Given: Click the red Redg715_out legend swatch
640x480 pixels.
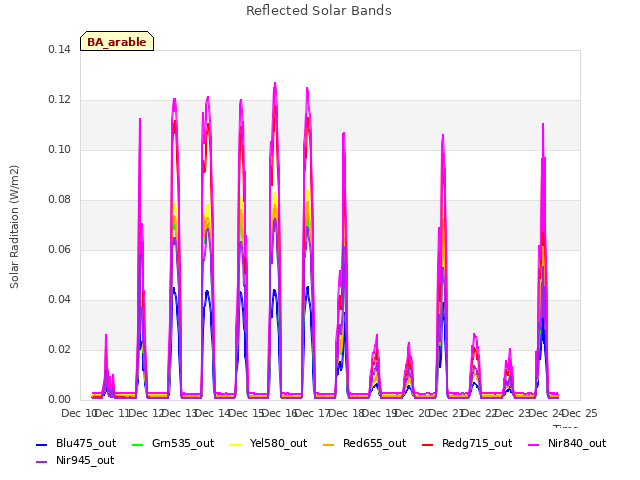Looking at the screenshot, I should click(427, 444).
